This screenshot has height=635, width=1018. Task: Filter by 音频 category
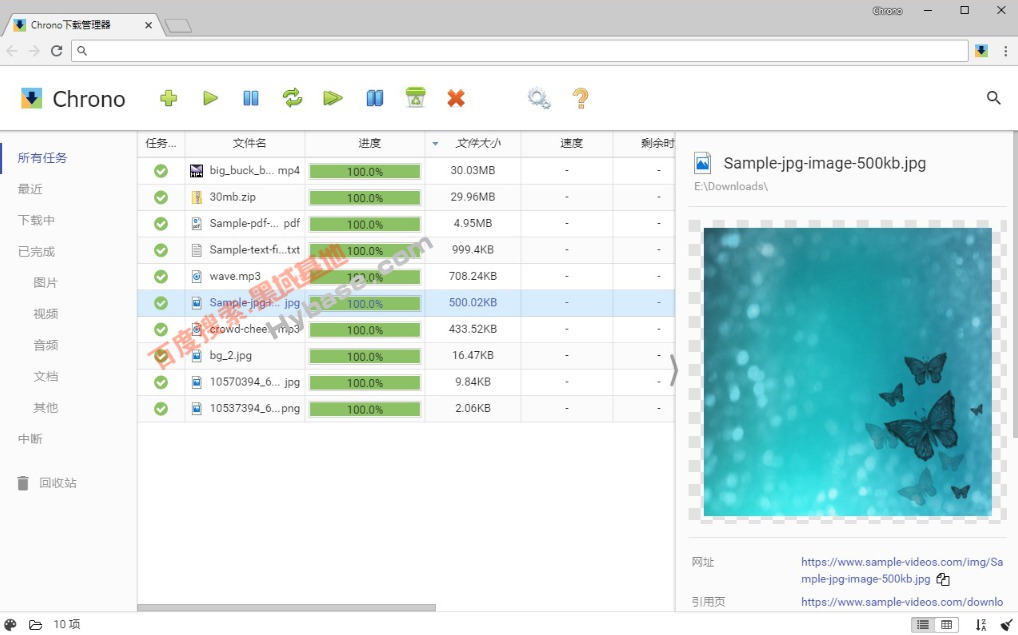click(45, 345)
